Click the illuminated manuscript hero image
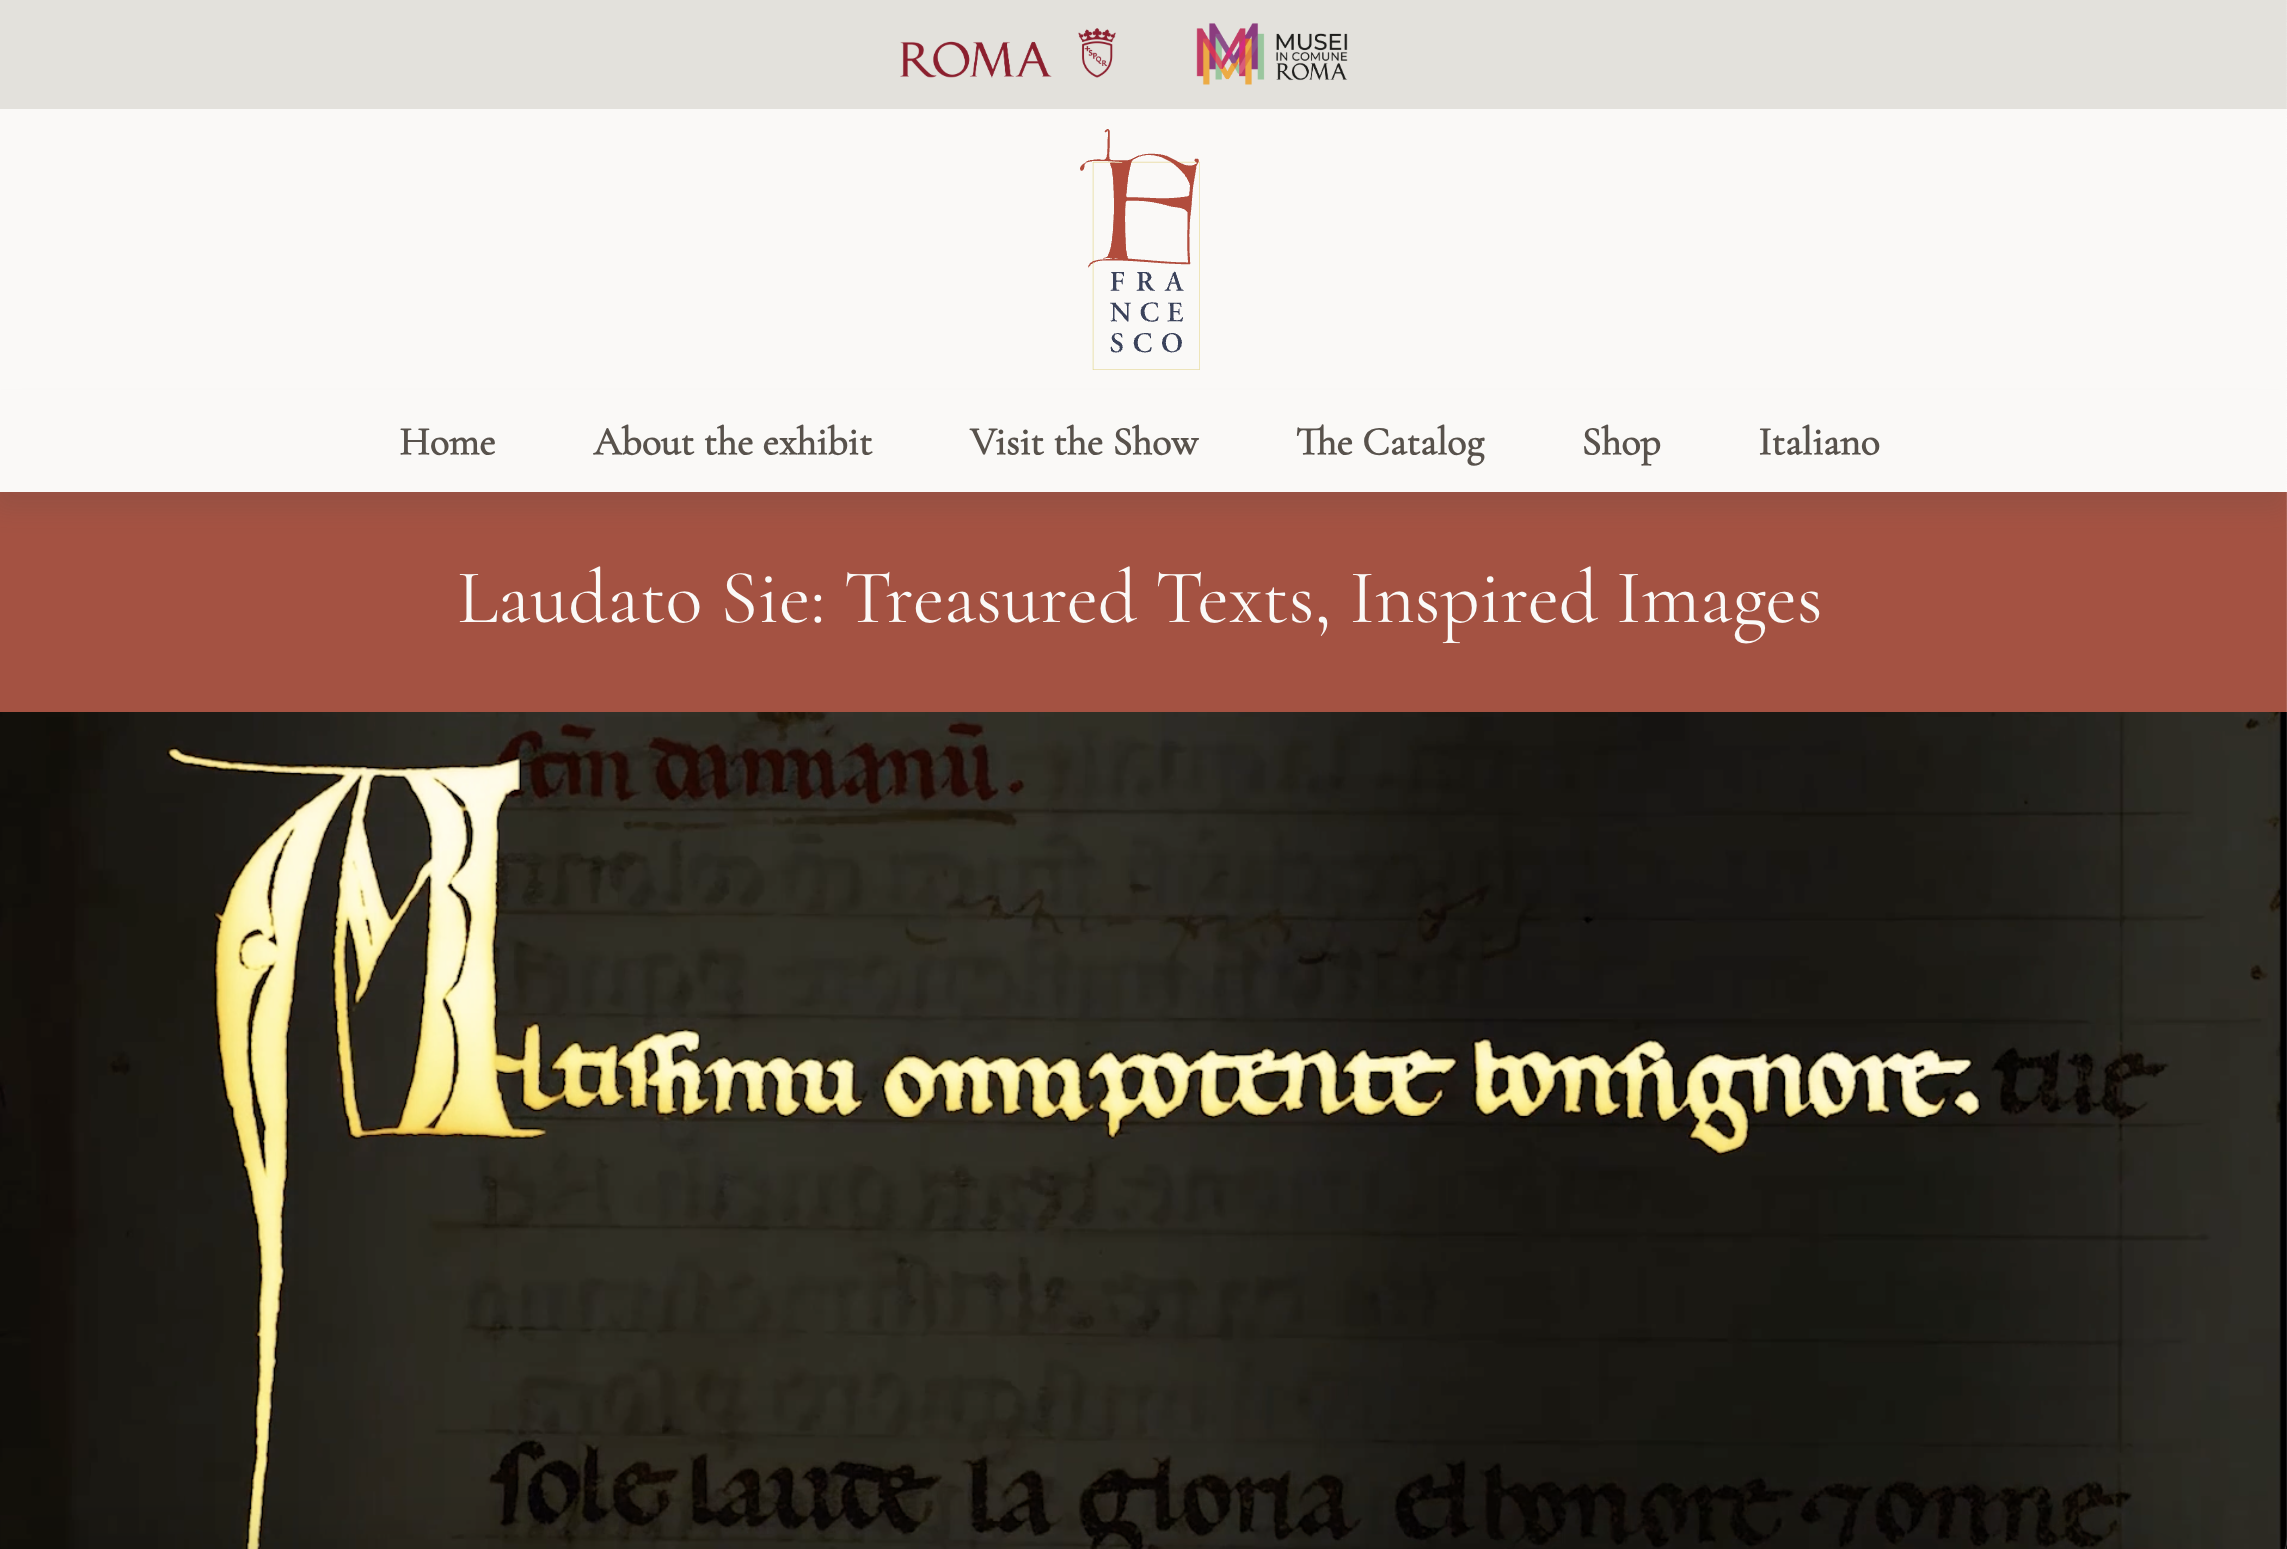 pos(1143,1130)
